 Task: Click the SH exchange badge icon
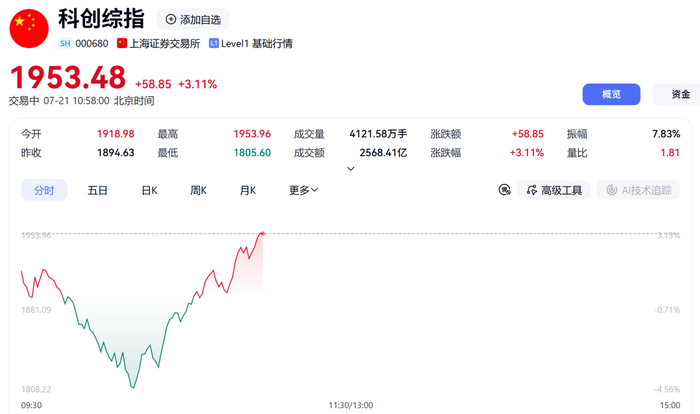(x=65, y=43)
